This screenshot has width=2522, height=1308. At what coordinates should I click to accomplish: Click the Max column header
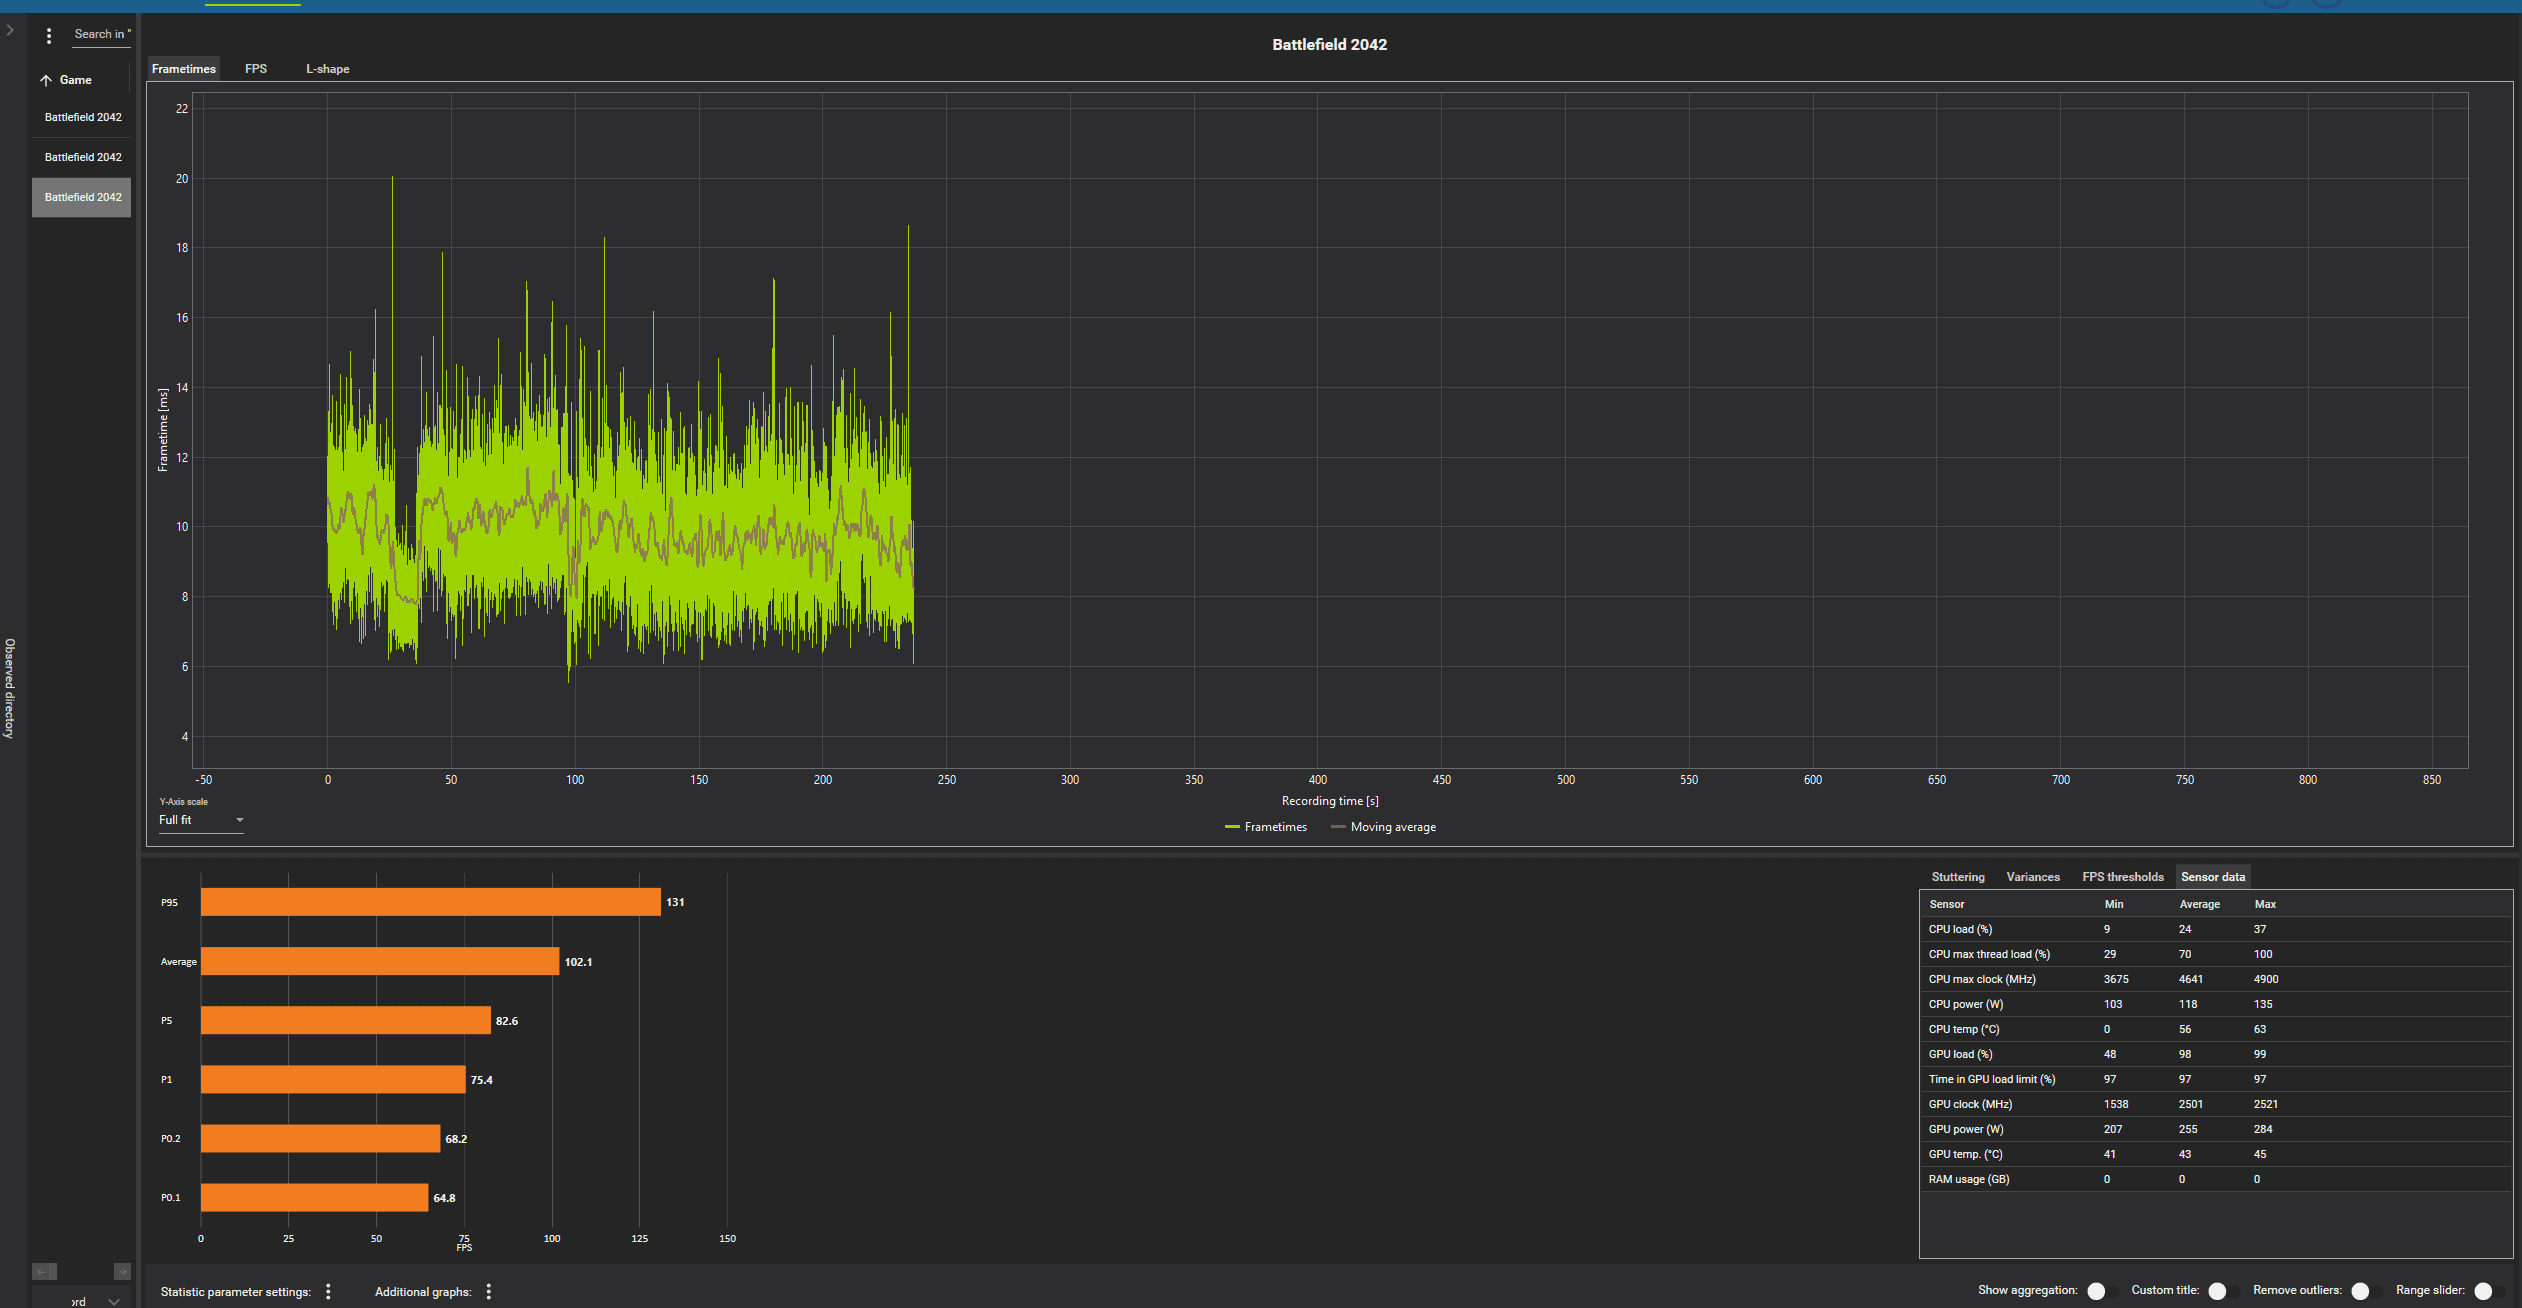tap(2265, 904)
